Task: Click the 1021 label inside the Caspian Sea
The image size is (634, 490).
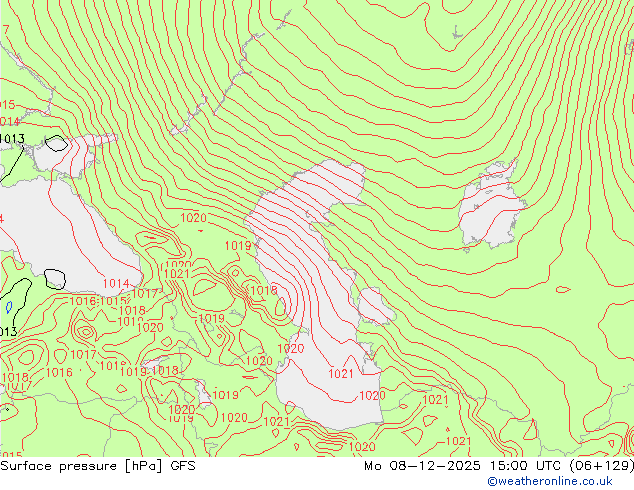Action: coord(341,374)
